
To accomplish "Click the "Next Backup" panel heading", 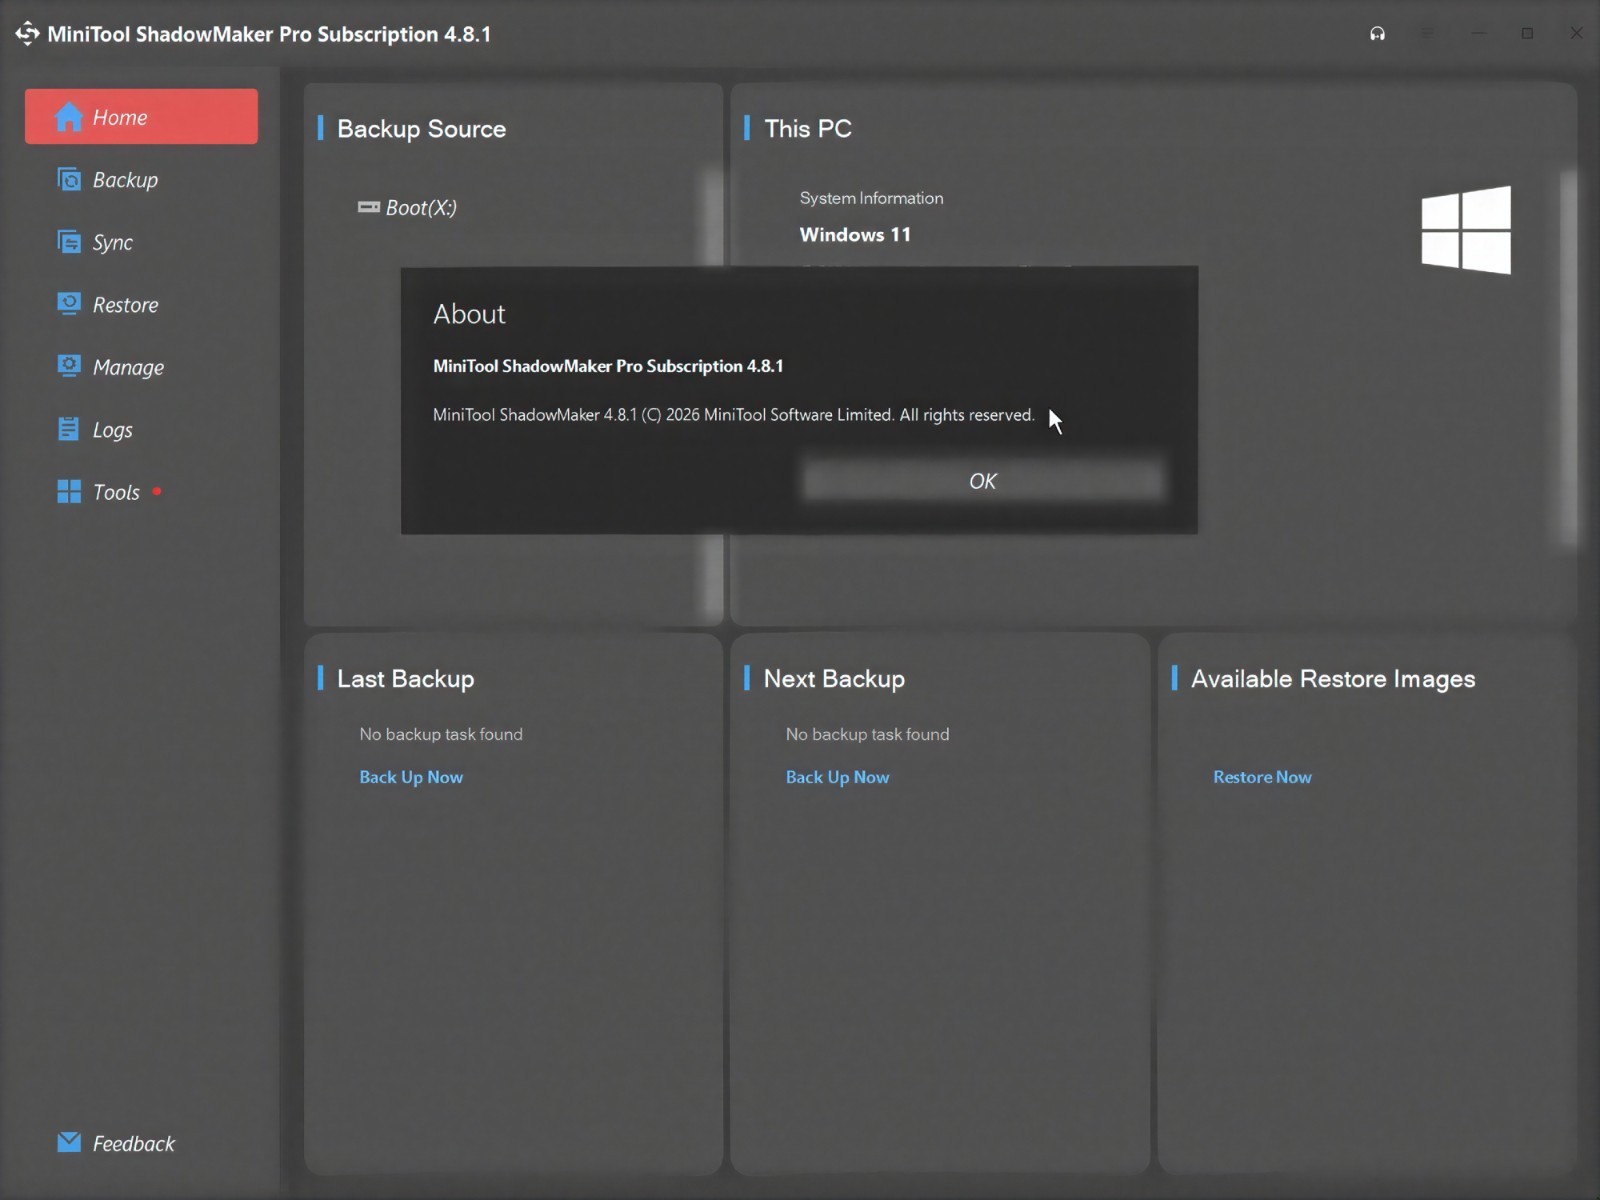I will (834, 679).
